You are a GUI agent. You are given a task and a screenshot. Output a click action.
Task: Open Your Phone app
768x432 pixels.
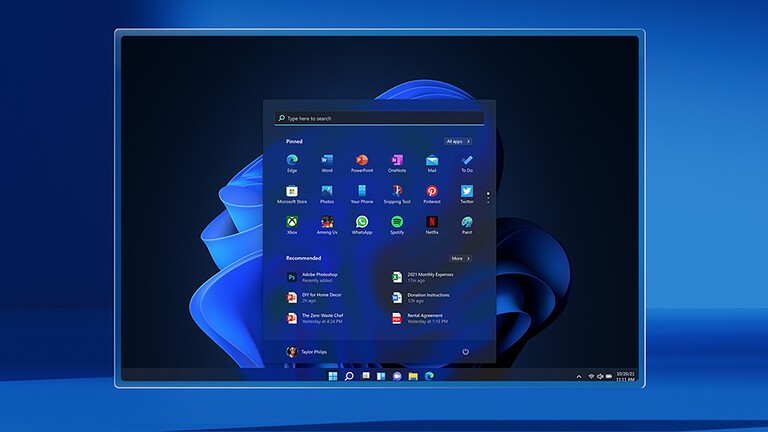pos(362,194)
